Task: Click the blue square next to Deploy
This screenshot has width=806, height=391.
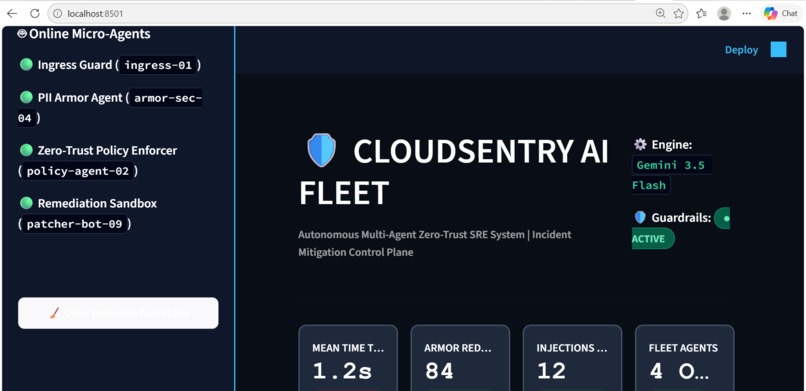Action: [x=778, y=49]
